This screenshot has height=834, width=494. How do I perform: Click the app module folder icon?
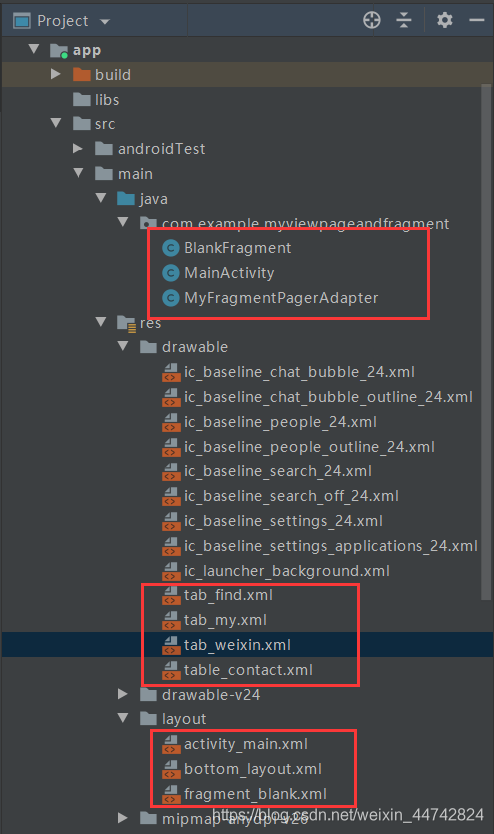click(x=58, y=51)
